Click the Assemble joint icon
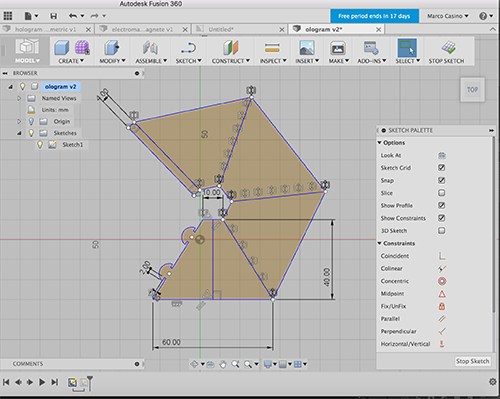 pos(150,48)
